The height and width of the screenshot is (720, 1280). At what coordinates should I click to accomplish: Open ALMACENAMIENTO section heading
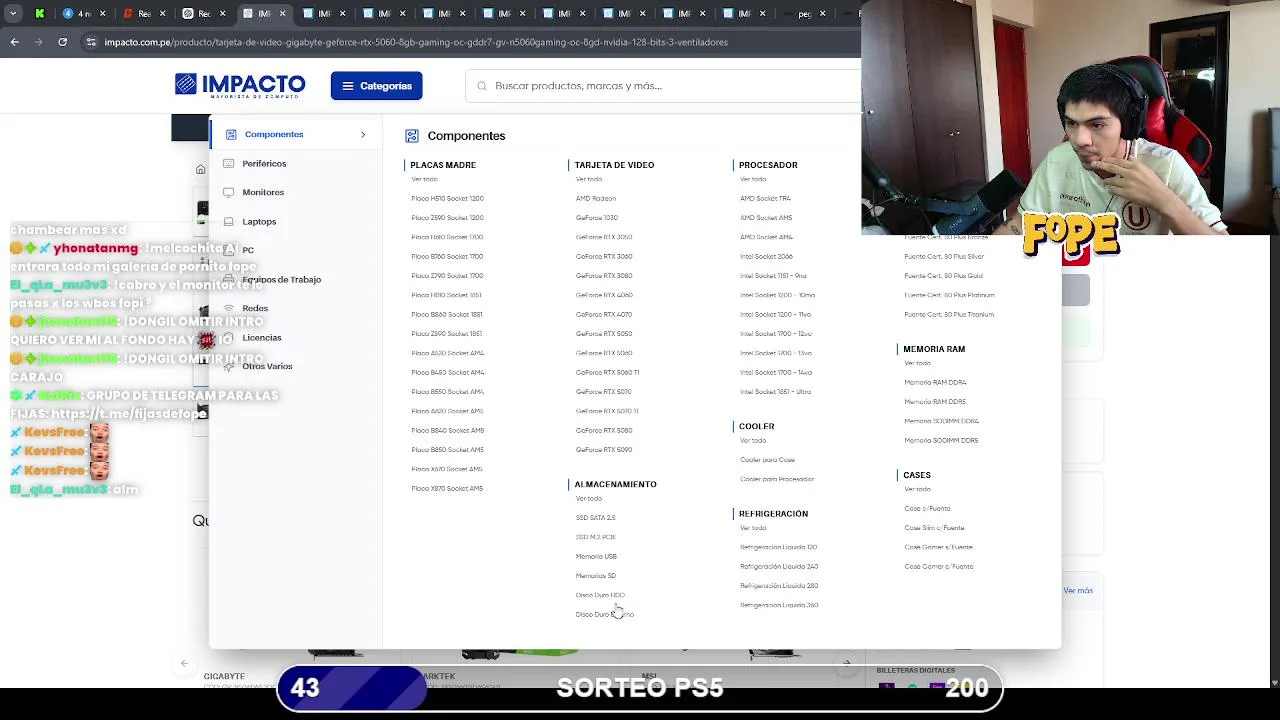coord(615,484)
